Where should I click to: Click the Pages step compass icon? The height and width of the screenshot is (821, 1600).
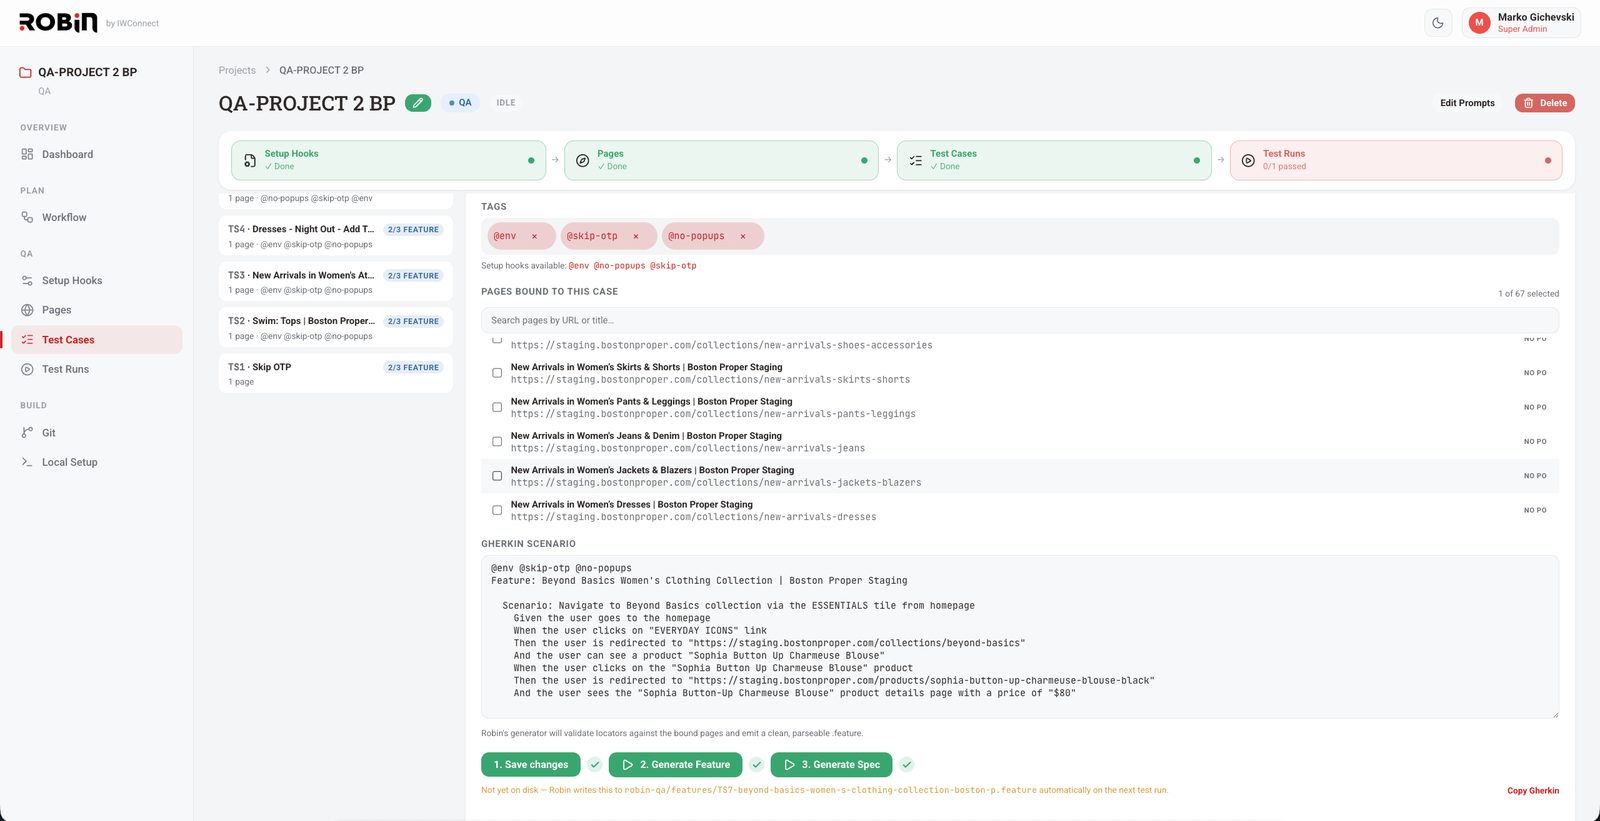582,160
